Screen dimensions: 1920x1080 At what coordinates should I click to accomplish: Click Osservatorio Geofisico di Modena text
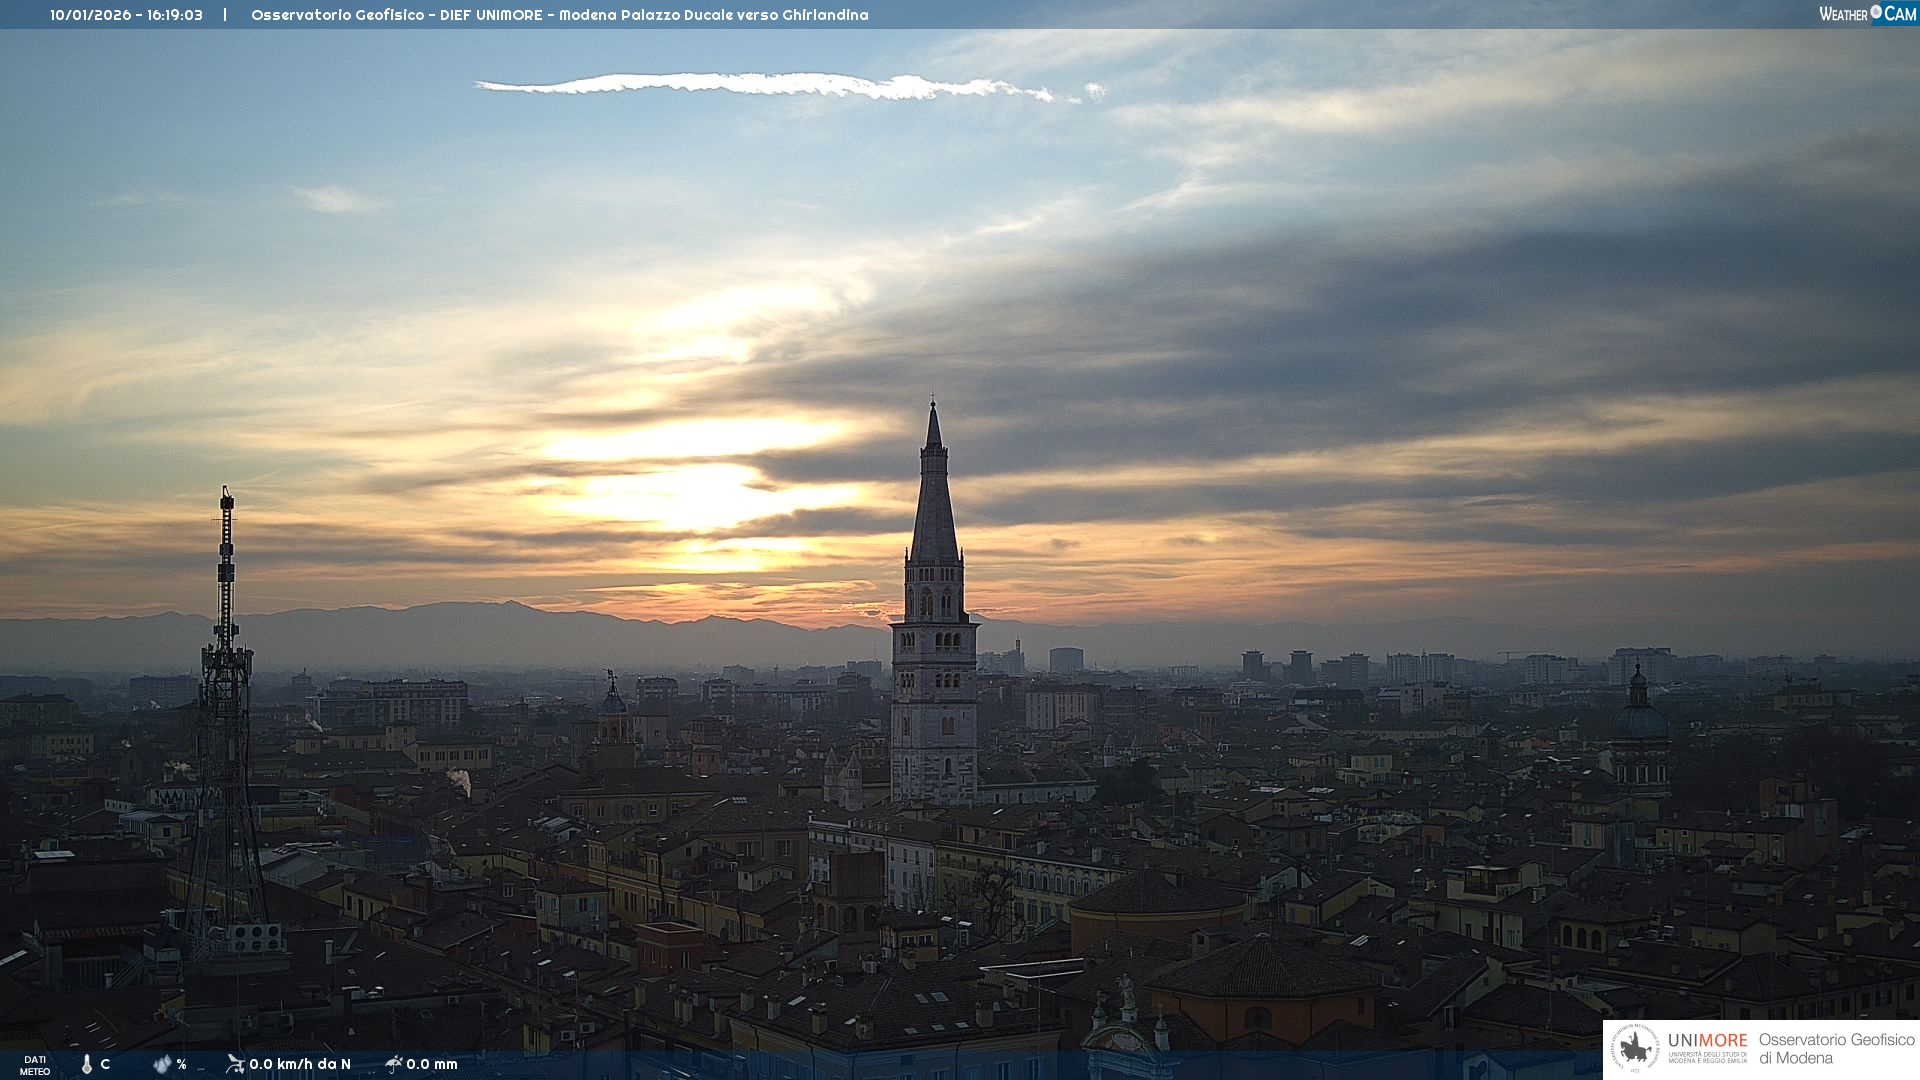click(1836, 1048)
